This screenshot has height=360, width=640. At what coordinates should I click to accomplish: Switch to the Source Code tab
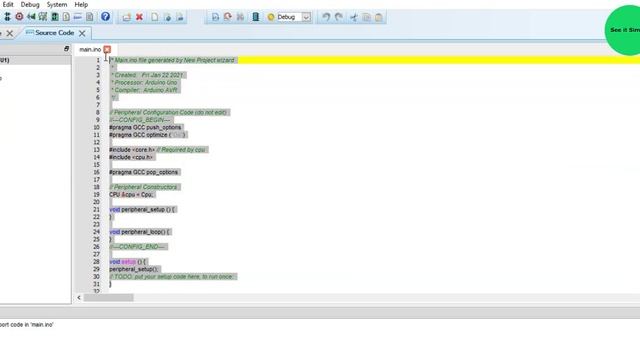54,33
